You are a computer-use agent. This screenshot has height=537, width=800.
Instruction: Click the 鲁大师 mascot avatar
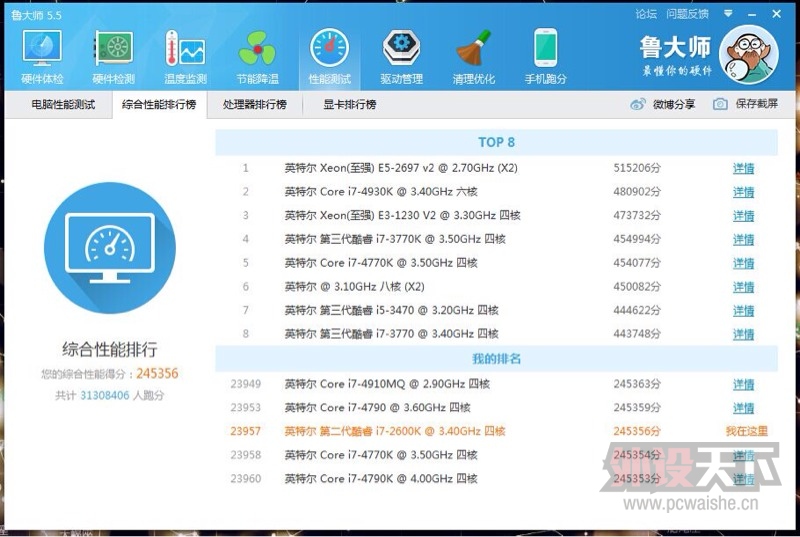tap(748, 55)
